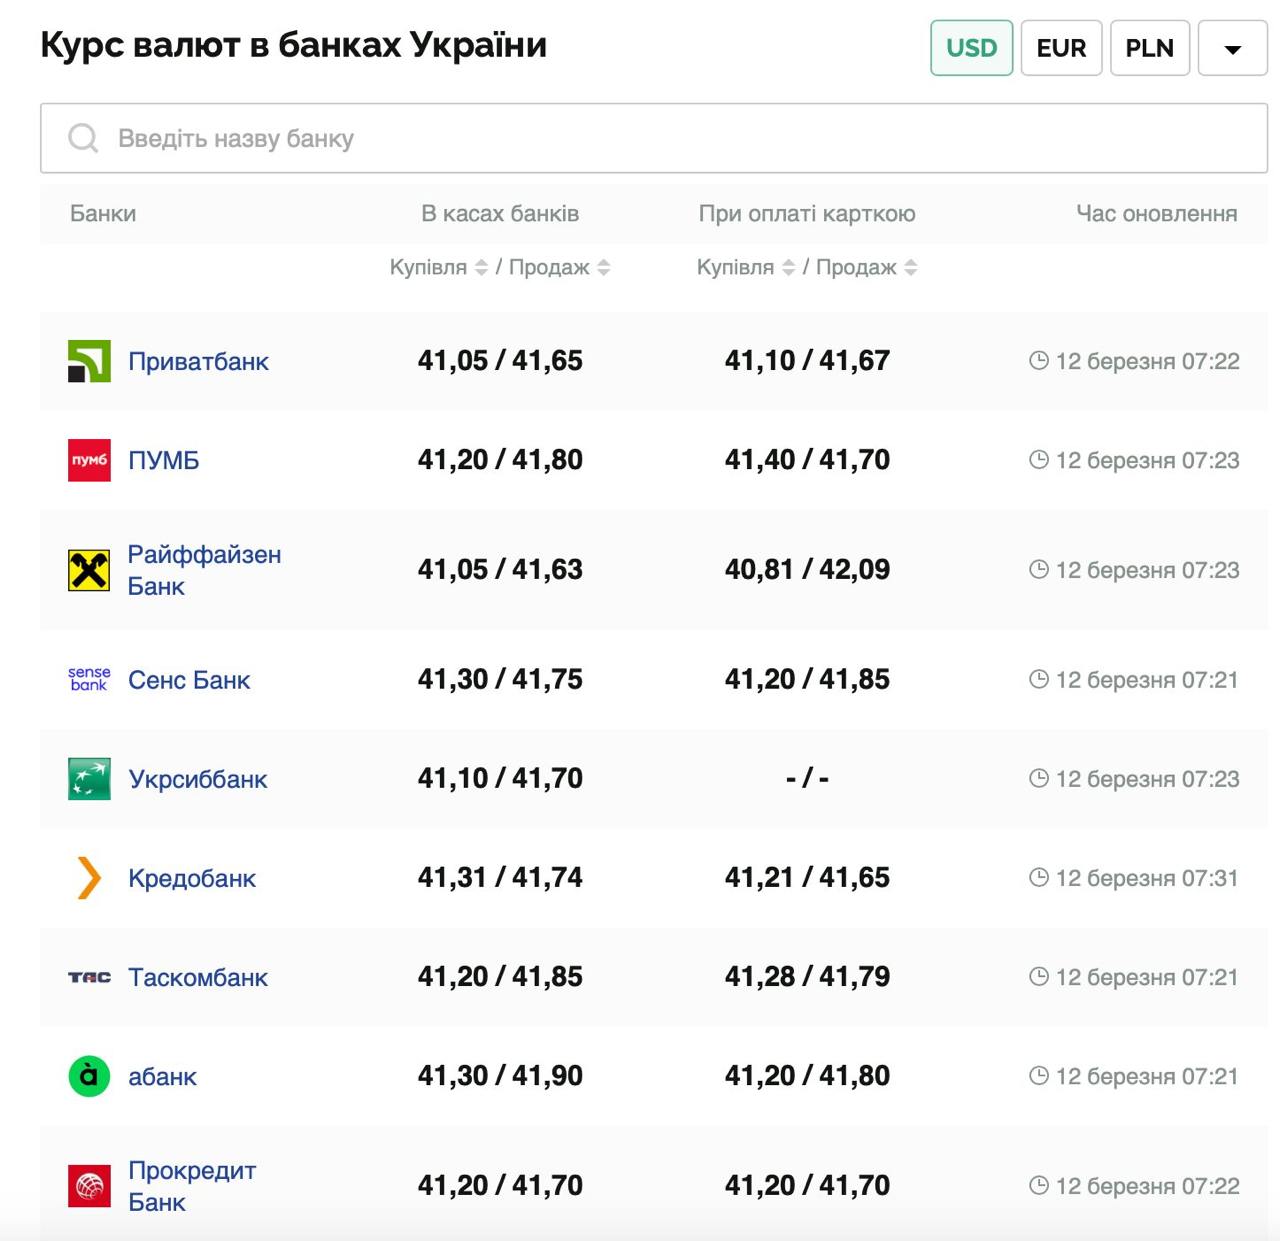Click the red Прокредит Банк logo
The image size is (1280, 1241).
point(89,1186)
